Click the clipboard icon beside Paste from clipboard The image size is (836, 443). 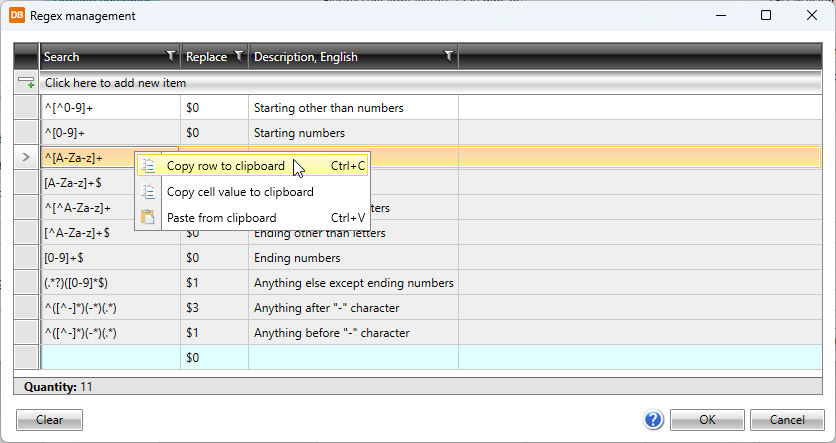click(148, 217)
